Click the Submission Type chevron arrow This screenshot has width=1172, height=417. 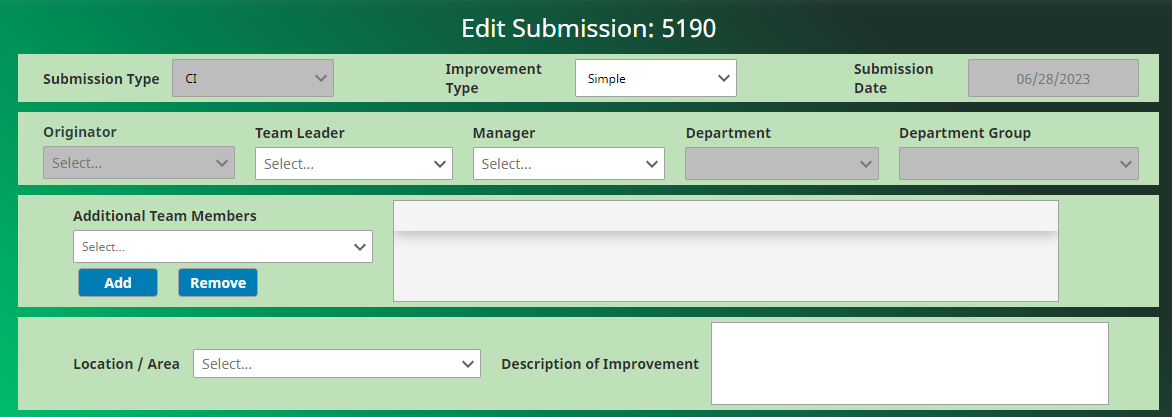click(321, 78)
